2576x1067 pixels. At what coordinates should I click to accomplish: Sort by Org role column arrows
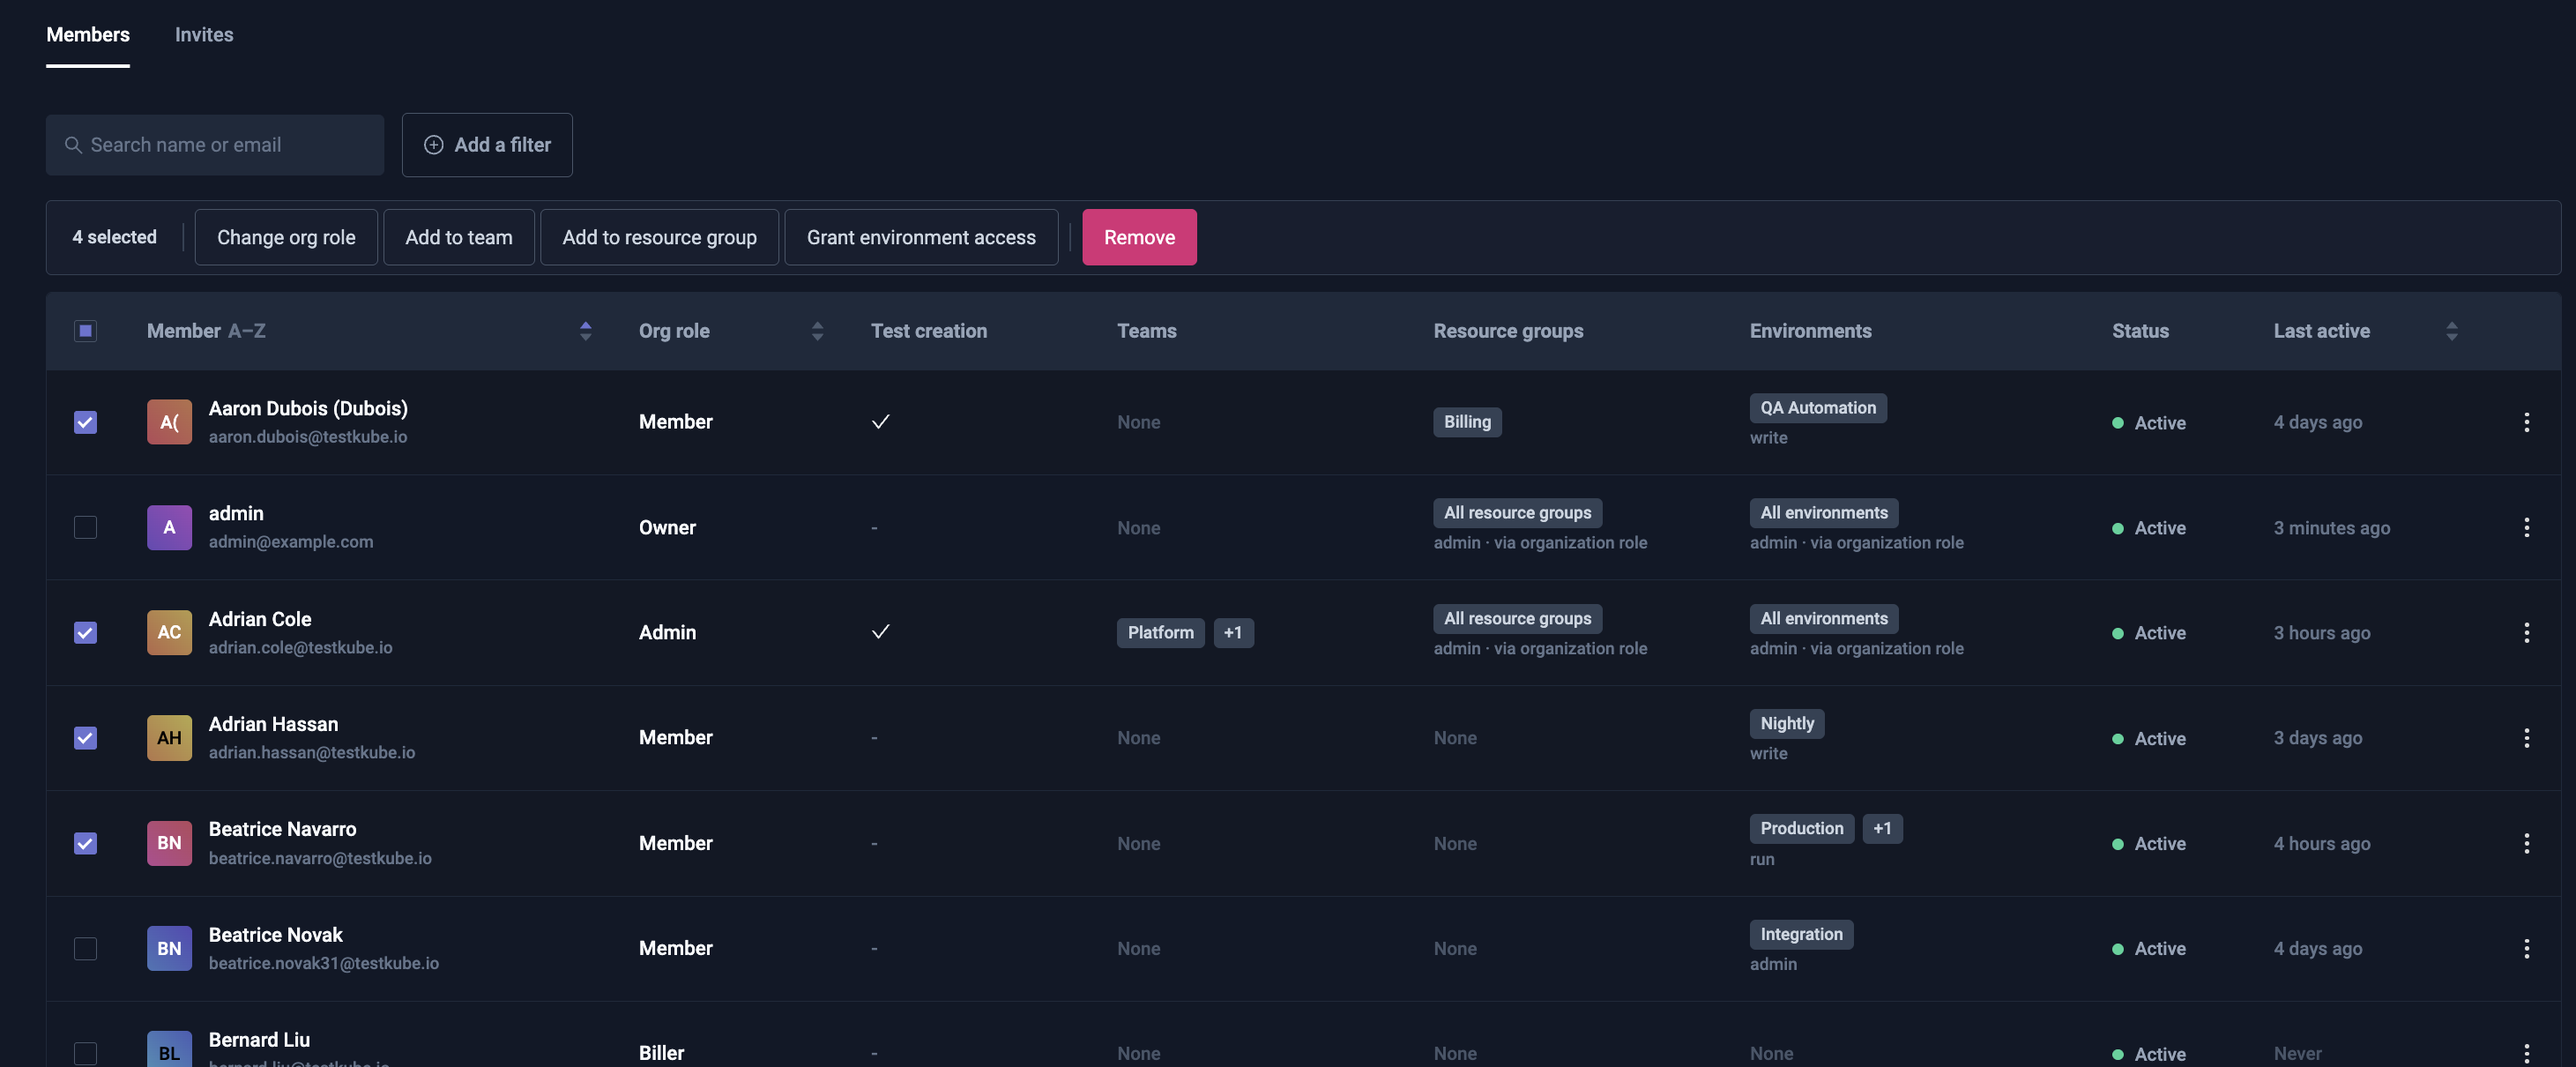click(817, 331)
